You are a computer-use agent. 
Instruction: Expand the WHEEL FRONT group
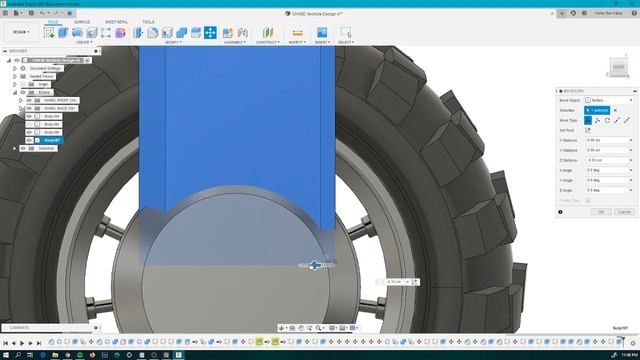pos(21,100)
